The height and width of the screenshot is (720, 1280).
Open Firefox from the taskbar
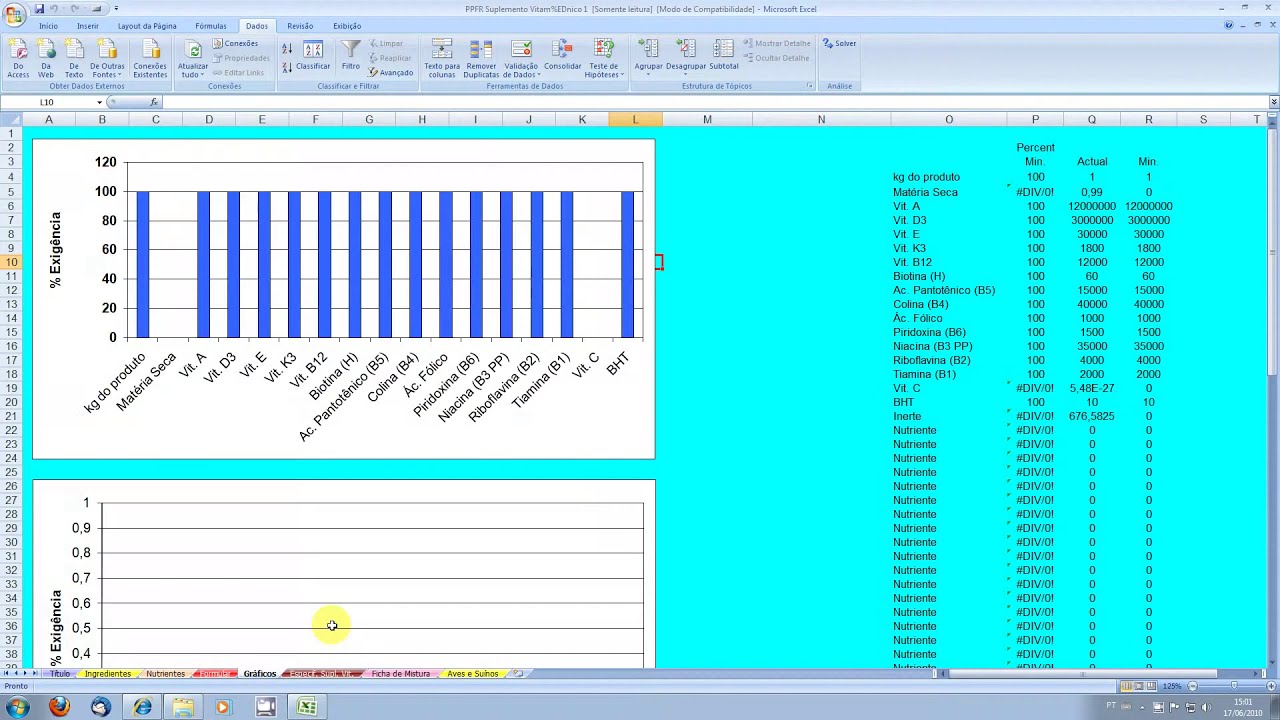click(59, 707)
